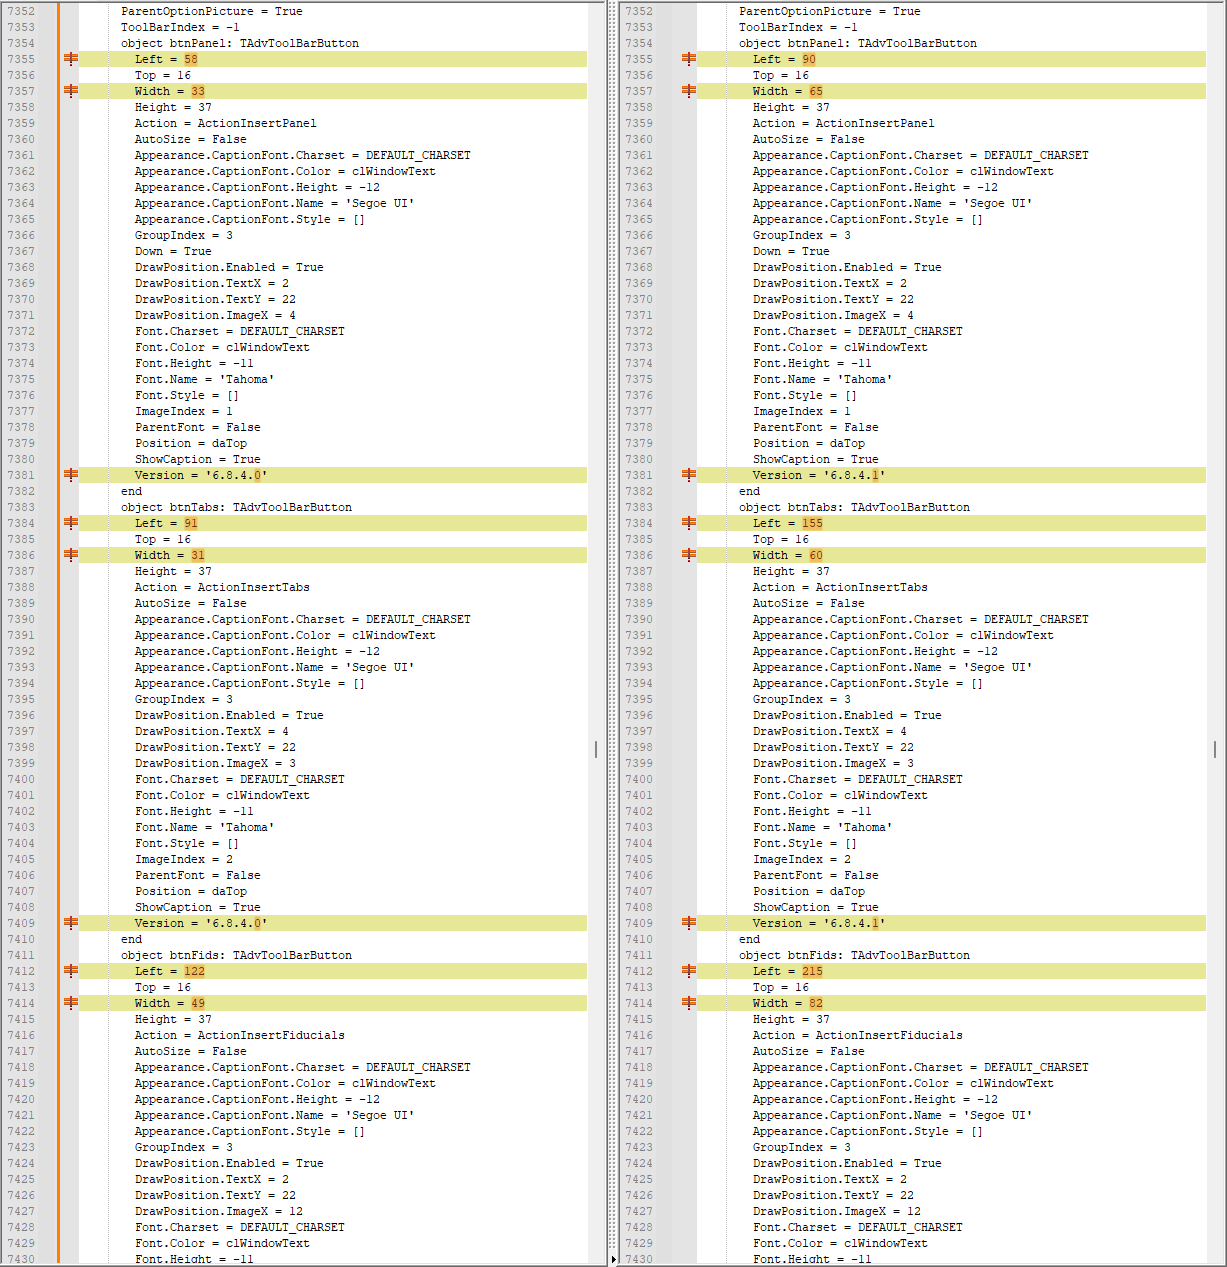Image resolution: width=1227 pixels, height=1267 pixels.
Task: Click the diff marker on line 7355 in left pane
Action: [x=71, y=59]
